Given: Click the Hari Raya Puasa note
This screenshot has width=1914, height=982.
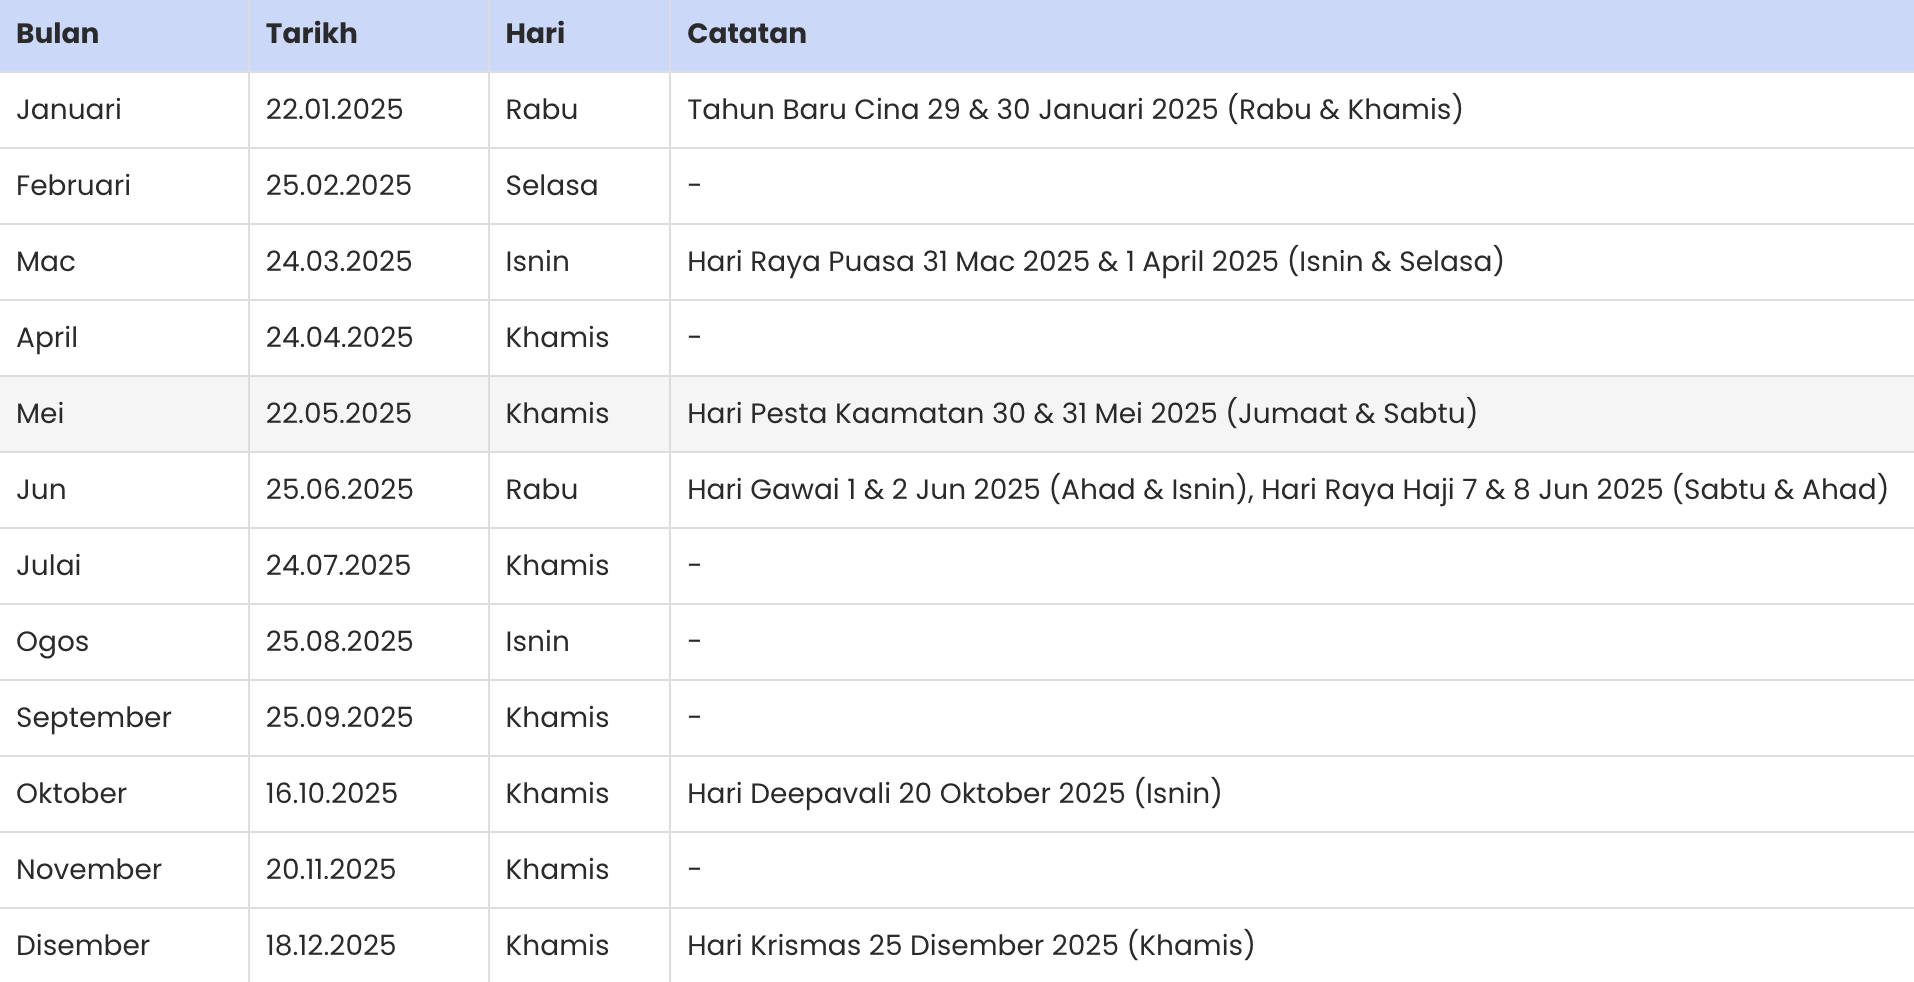Looking at the screenshot, I should (1095, 261).
